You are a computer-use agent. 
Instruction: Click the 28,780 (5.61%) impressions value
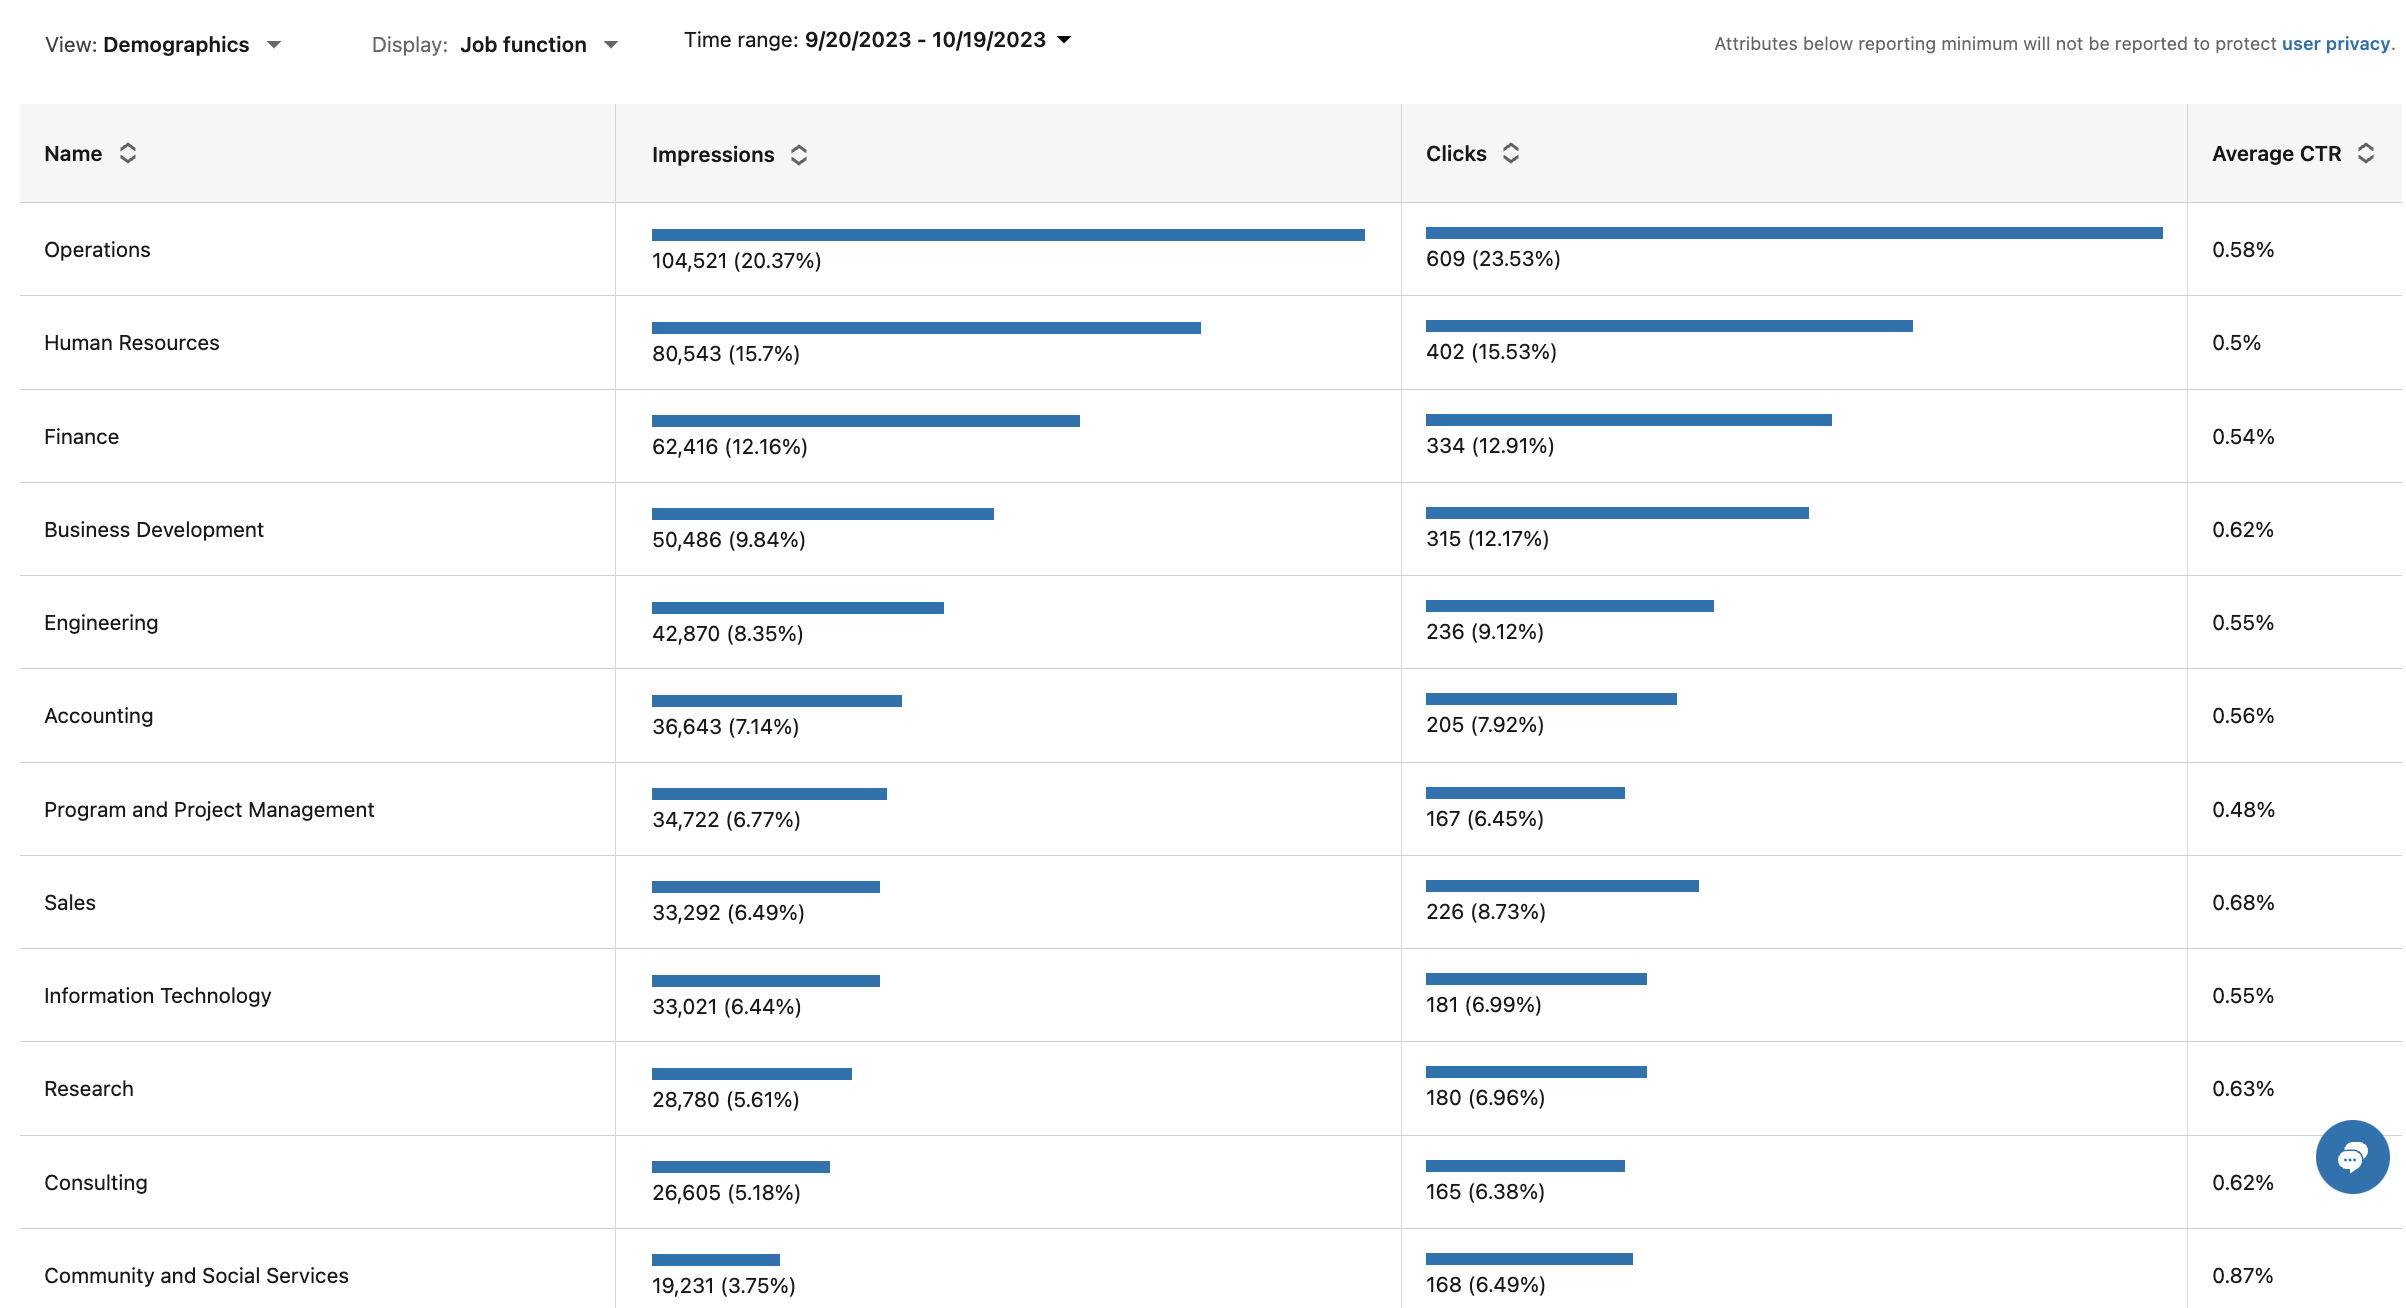[x=726, y=1100]
